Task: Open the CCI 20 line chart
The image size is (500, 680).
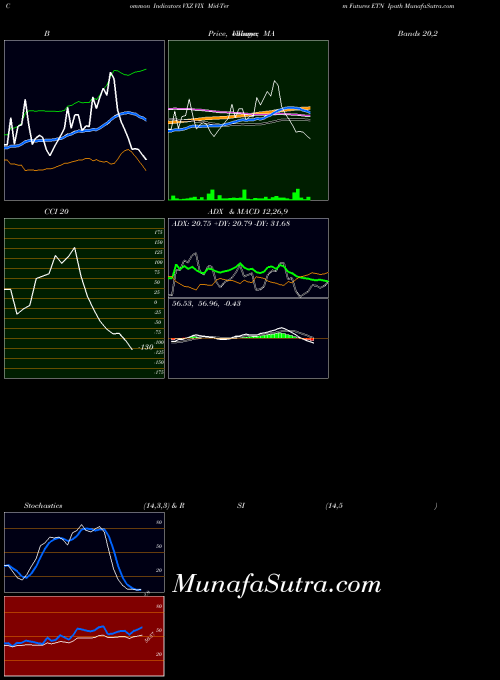Action: [85, 298]
